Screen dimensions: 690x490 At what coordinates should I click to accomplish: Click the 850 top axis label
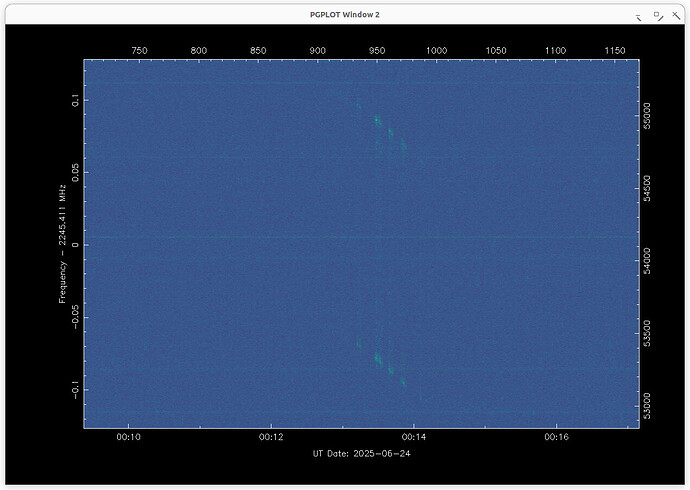click(258, 51)
